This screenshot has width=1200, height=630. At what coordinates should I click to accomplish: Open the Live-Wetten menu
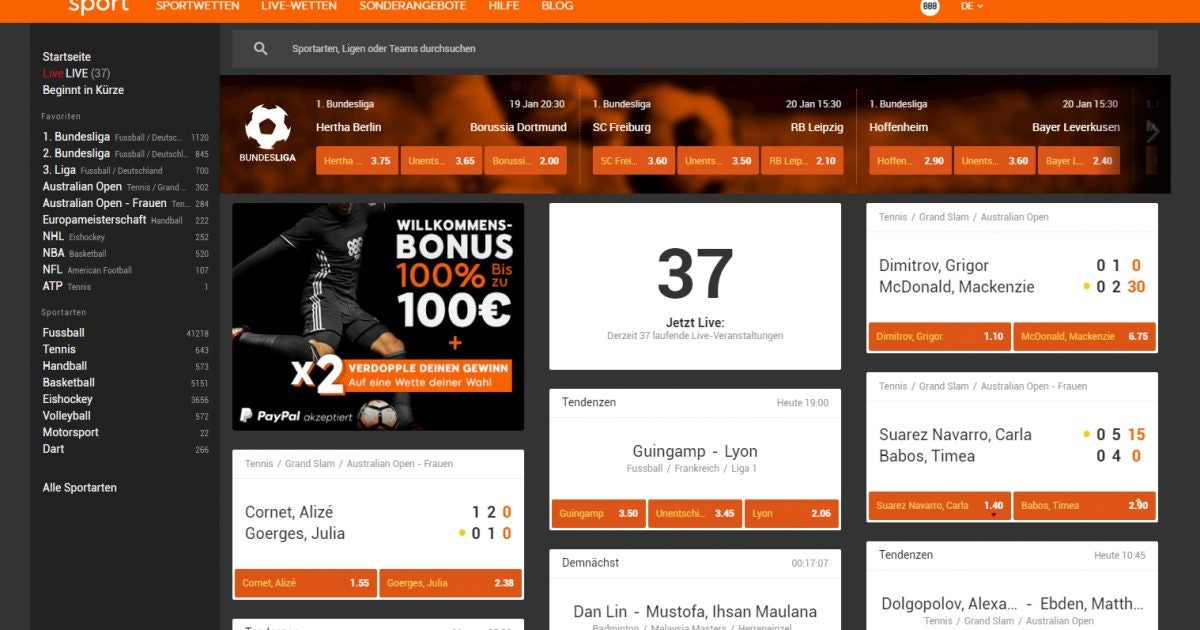click(x=299, y=6)
